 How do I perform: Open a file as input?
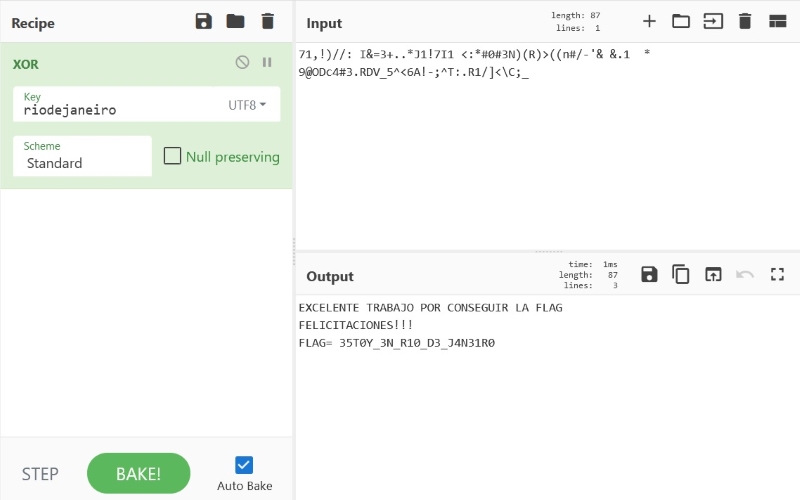(x=713, y=21)
